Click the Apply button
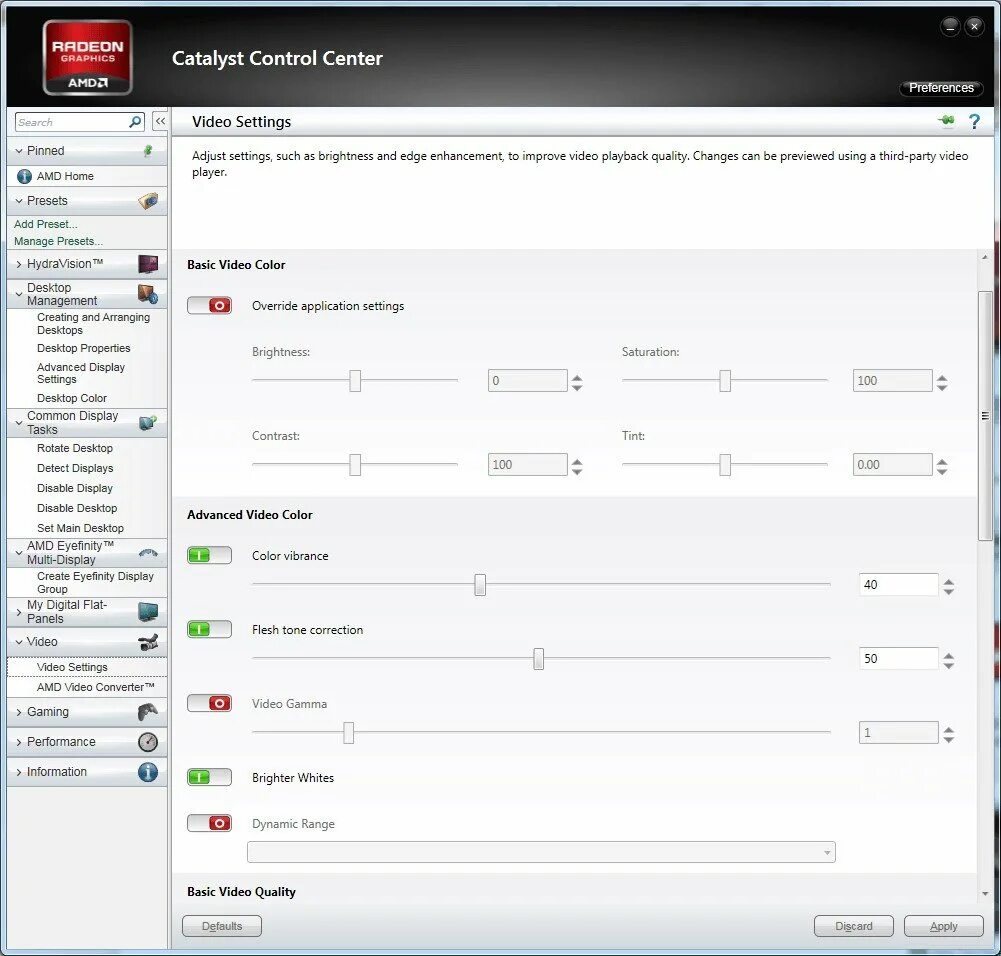 (944, 926)
